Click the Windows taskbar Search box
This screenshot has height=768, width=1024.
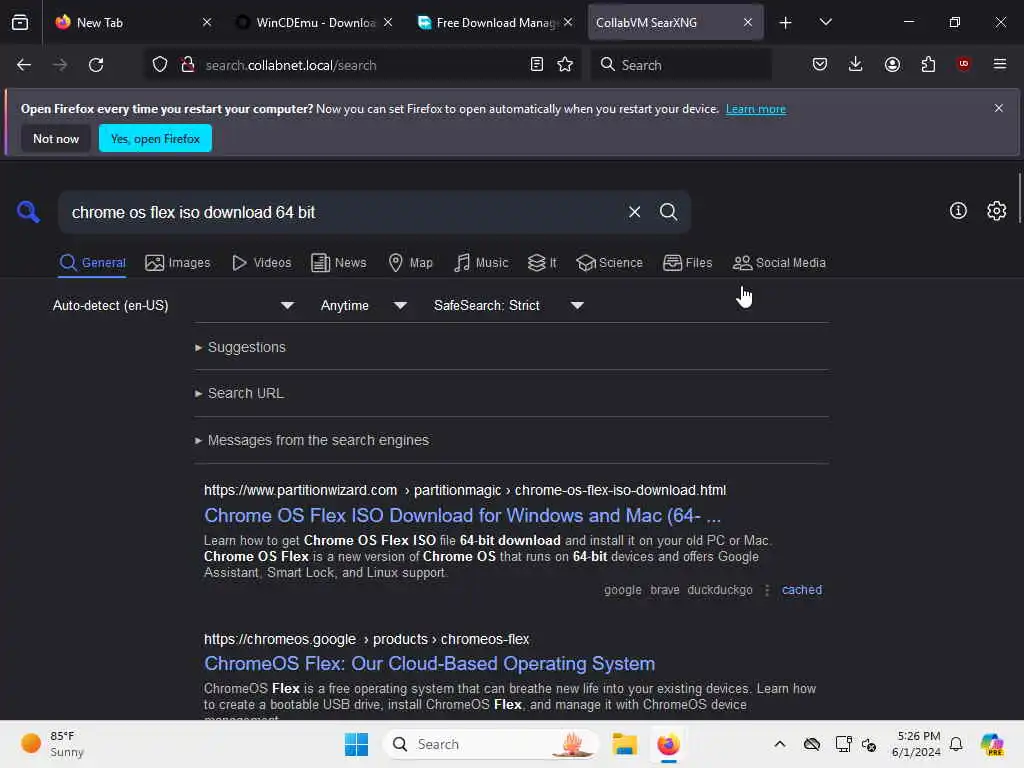coord(491,744)
